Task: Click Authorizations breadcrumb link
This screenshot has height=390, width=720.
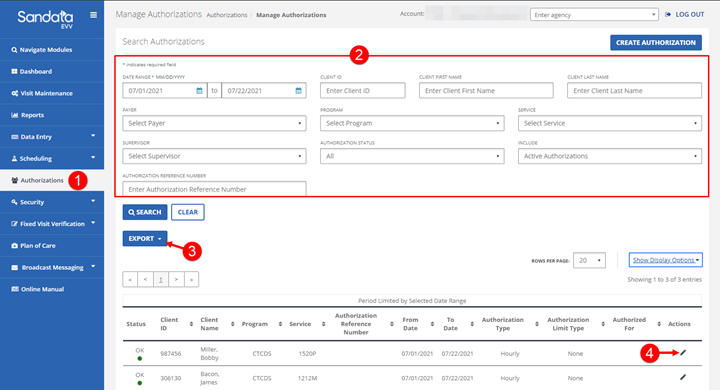Action: (x=227, y=15)
